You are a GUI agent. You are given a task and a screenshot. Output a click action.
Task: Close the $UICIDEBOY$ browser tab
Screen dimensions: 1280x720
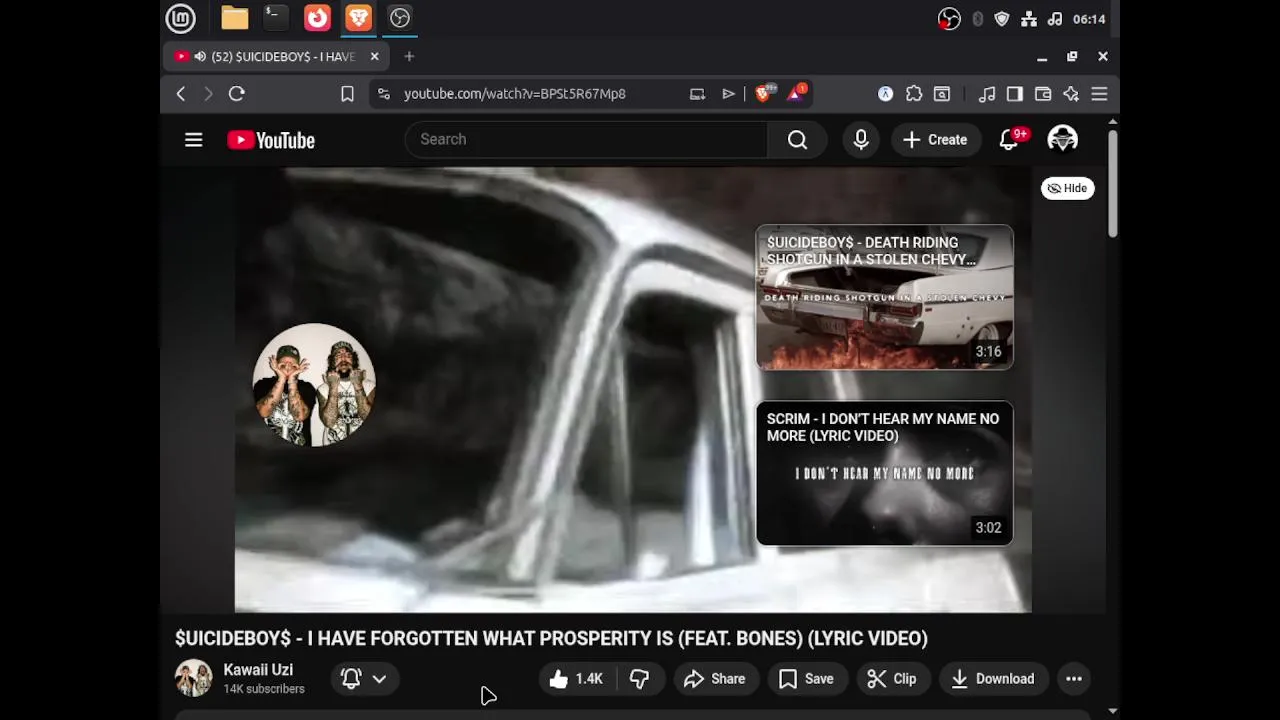click(374, 57)
